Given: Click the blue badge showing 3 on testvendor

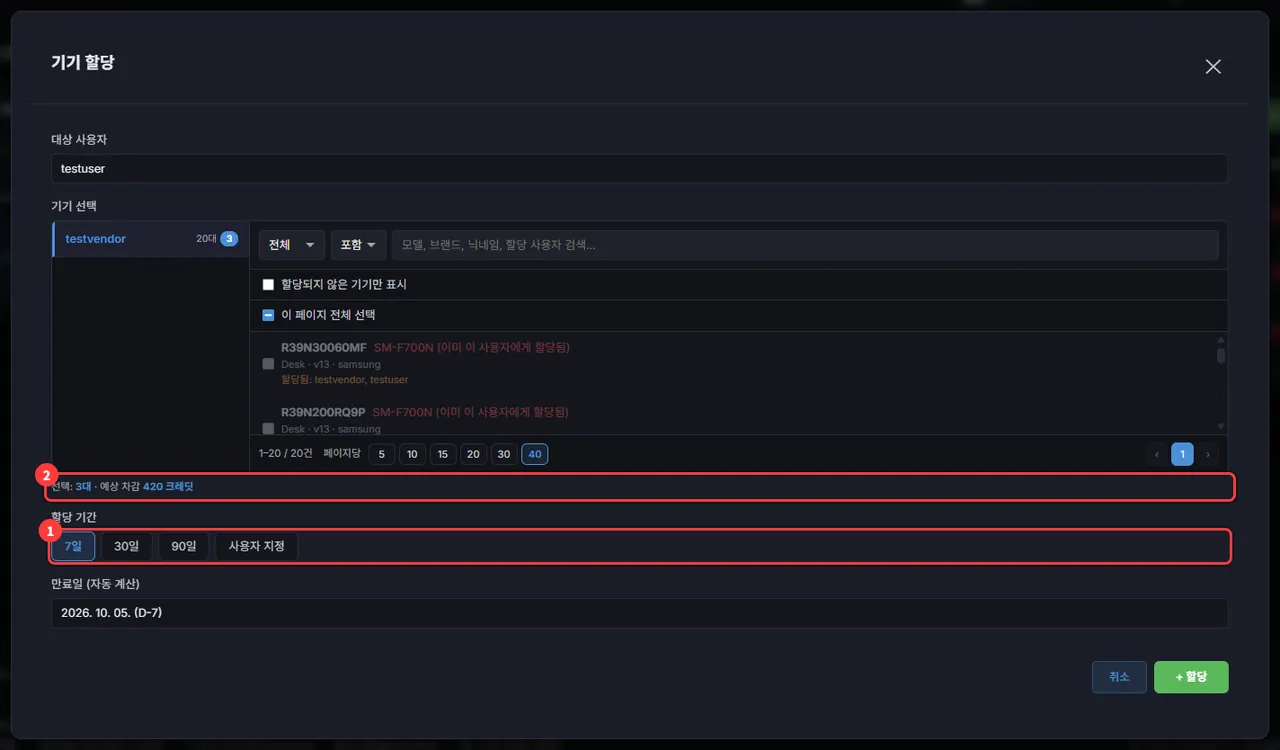Looking at the screenshot, I should pos(229,239).
